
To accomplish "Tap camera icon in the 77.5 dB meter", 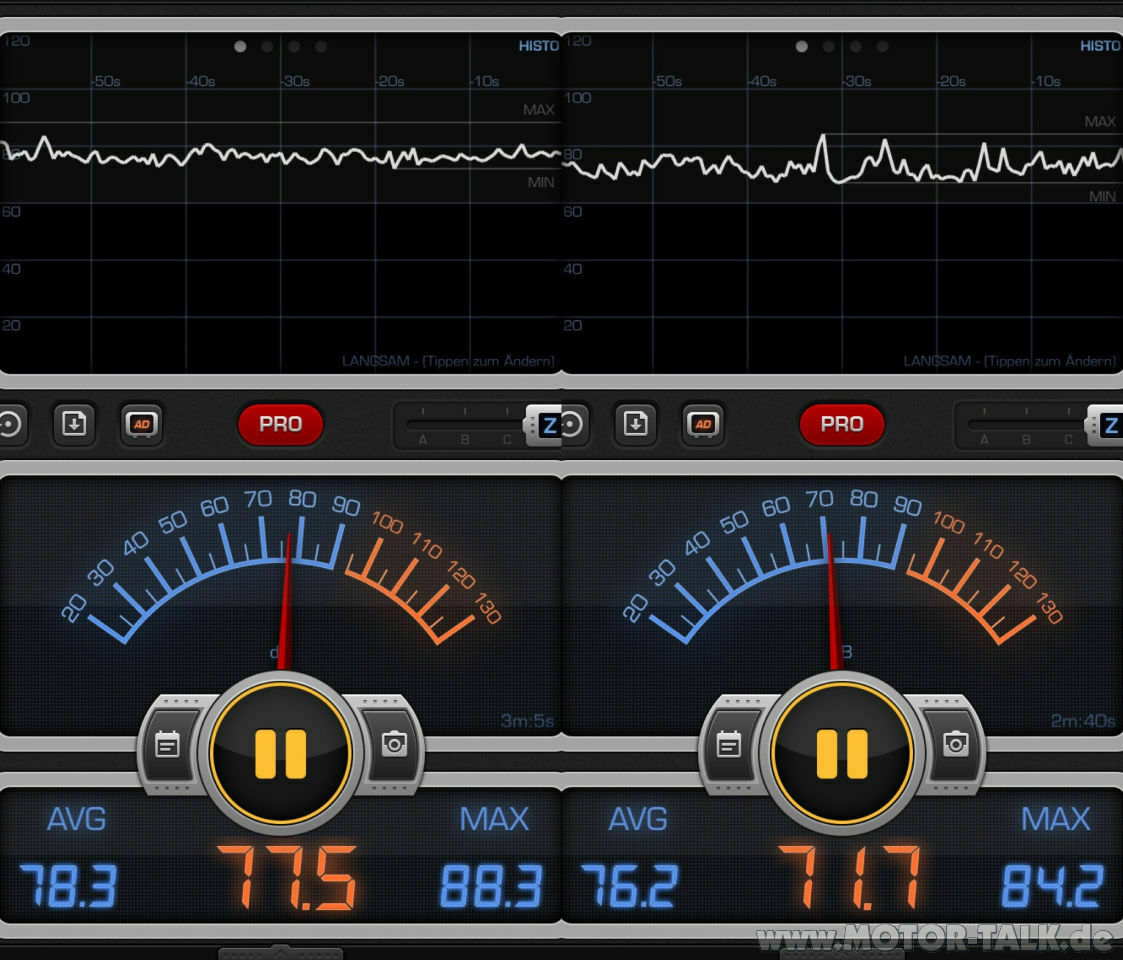I will tap(394, 744).
